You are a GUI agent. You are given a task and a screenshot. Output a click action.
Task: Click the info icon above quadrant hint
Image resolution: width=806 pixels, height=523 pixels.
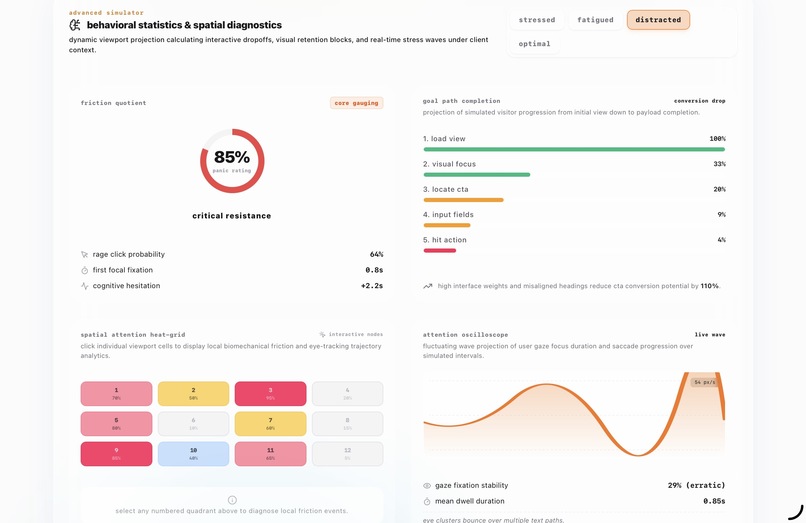pyautogui.click(x=232, y=500)
